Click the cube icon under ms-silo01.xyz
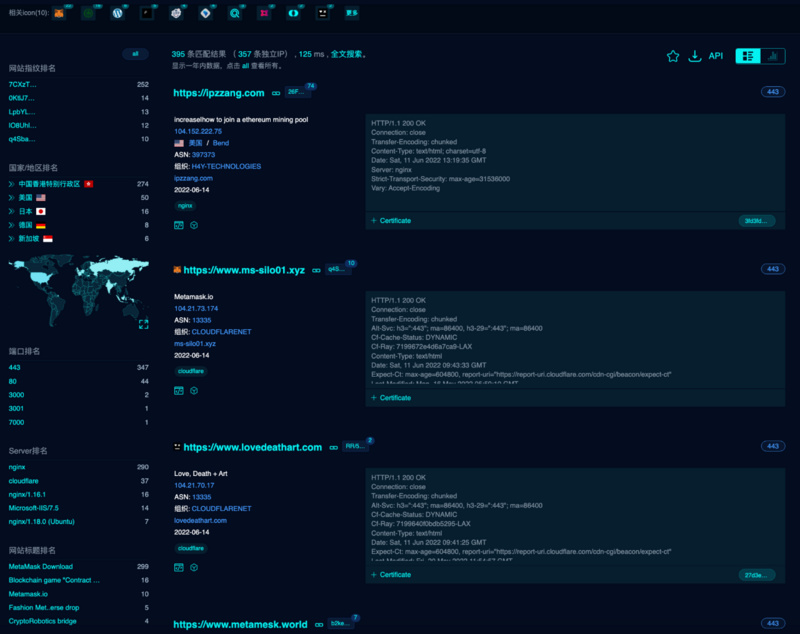 click(193, 390)
